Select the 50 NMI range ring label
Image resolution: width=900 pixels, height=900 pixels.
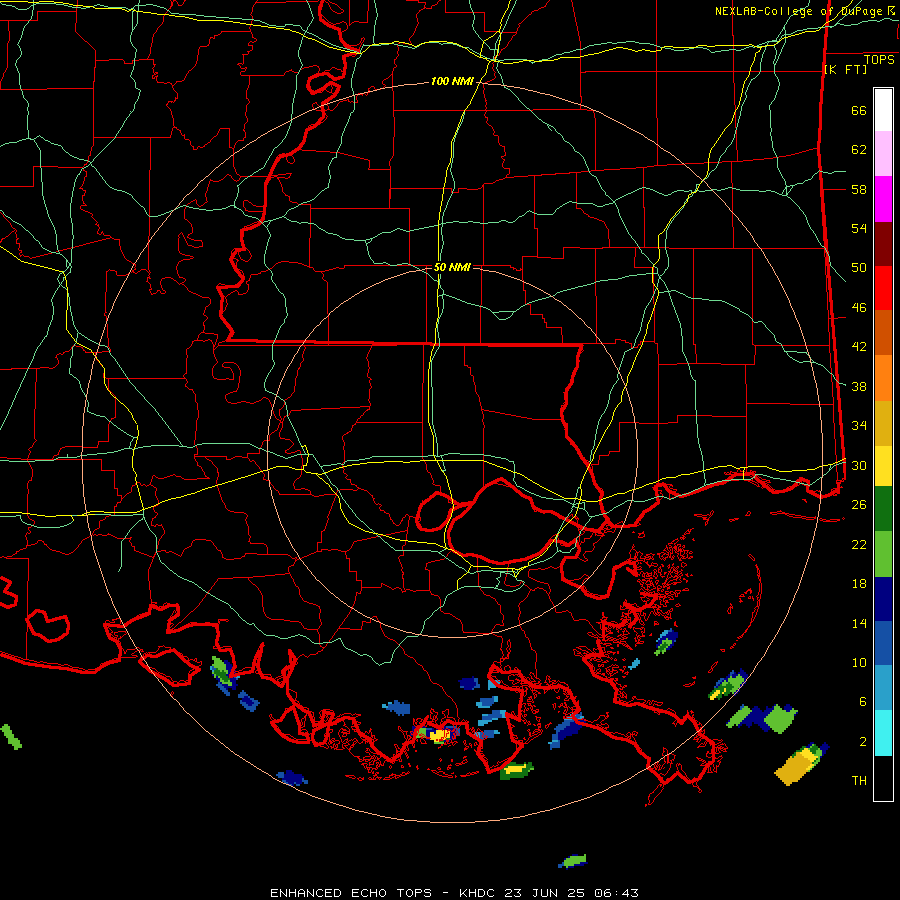pyautogui.click(x=452, y=267)
